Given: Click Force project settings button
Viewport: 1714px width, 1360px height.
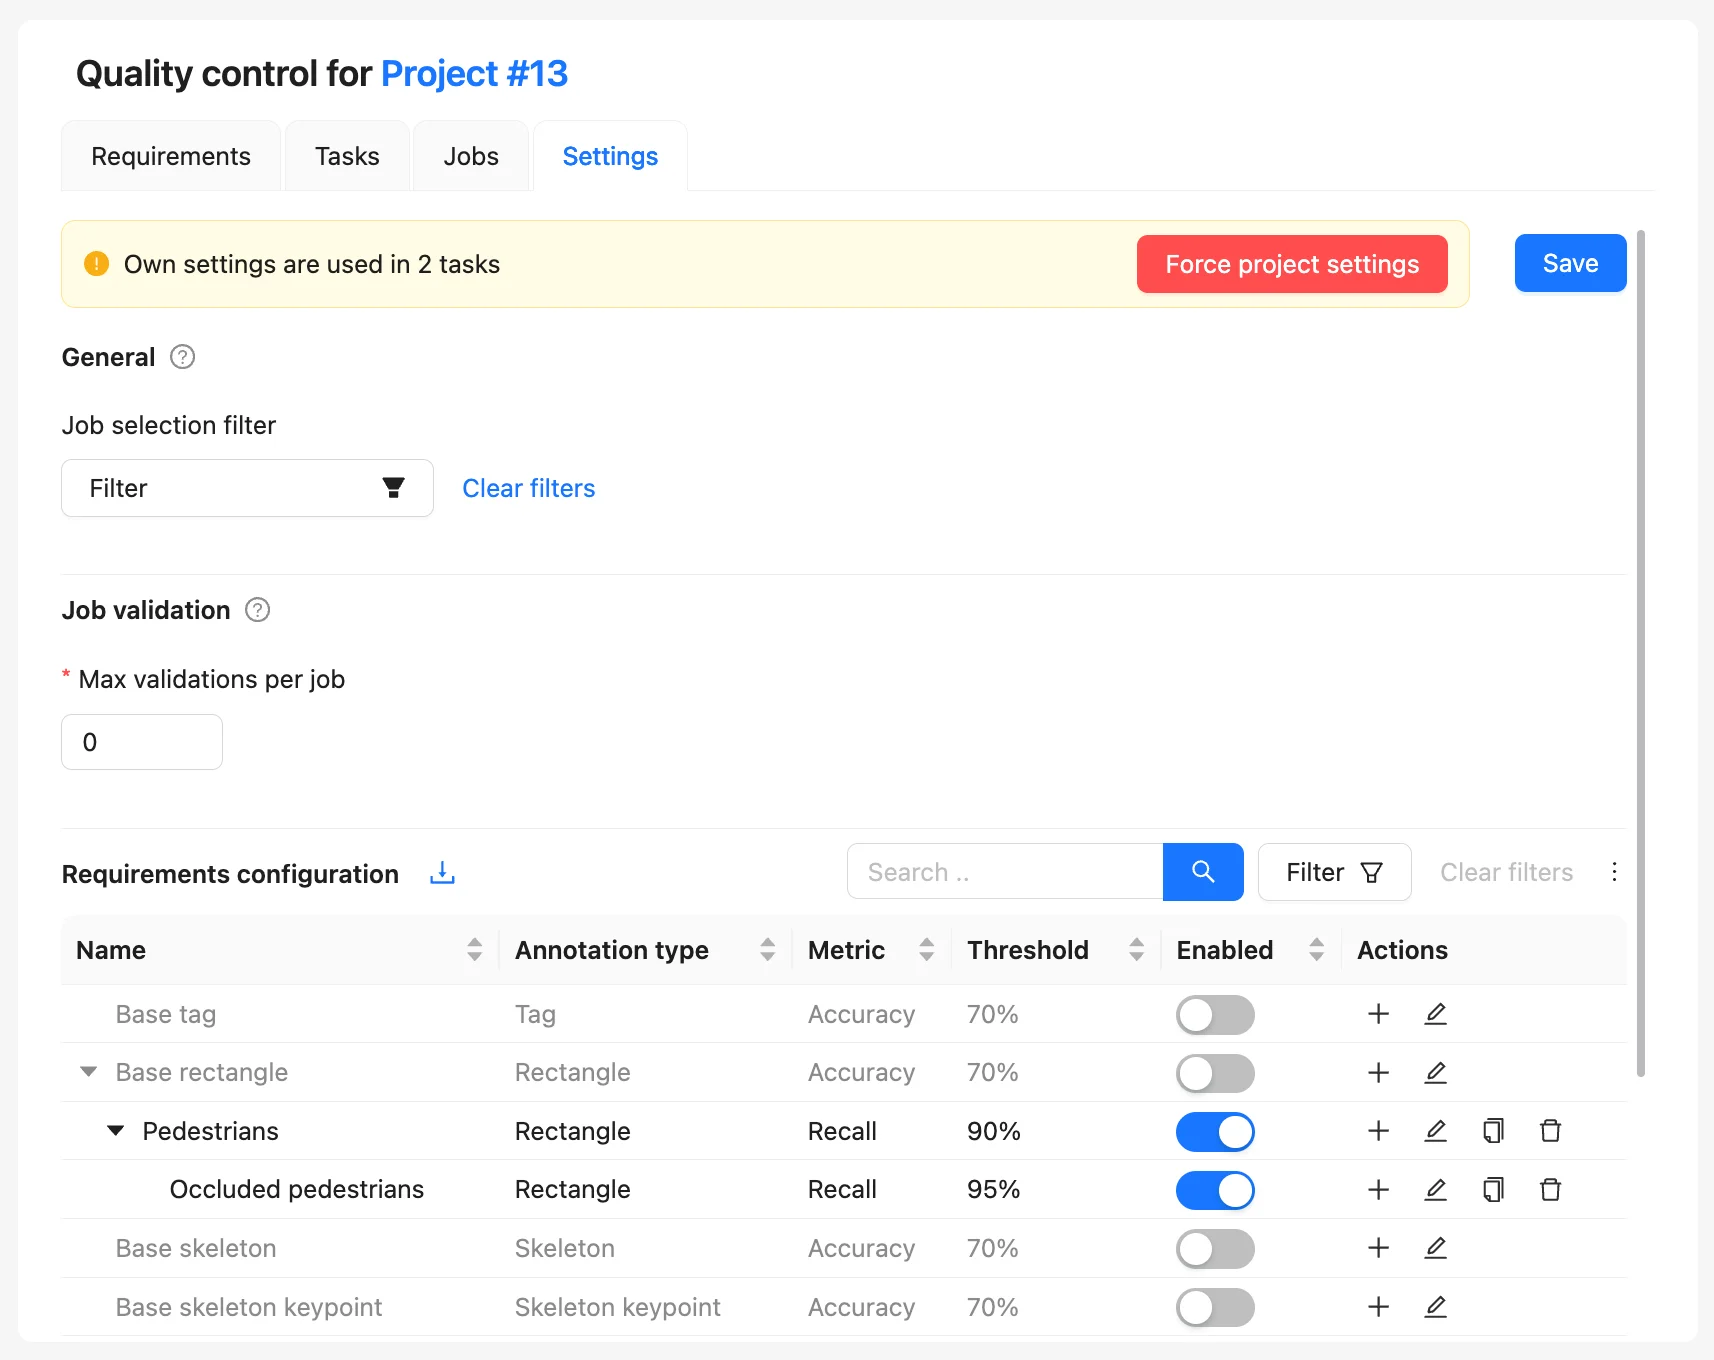Looking at the screenshot, I should click(x=1292, y=264).
